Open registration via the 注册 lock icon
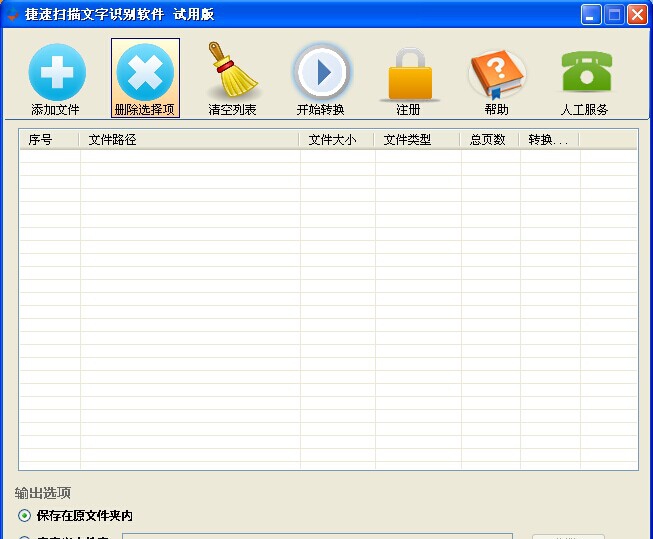Screen dimensions: 653x539 410,74
